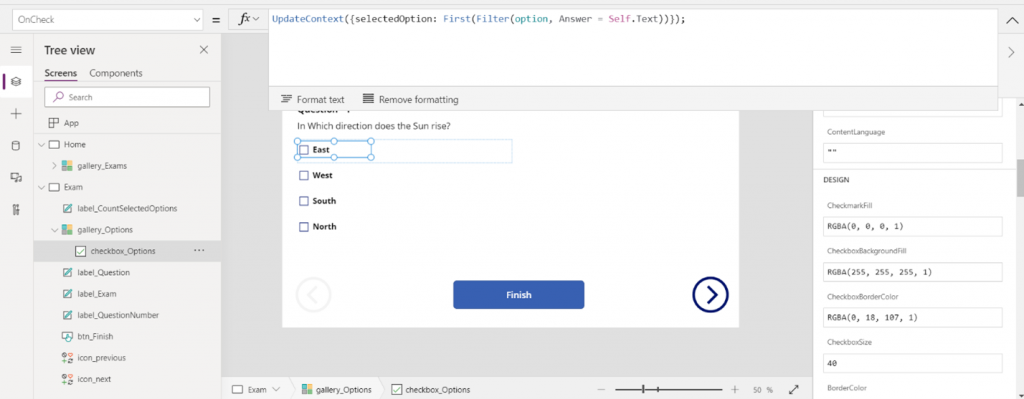Select label_CountSelectedOptions in tree
Image resolution: width=1024 pixels, height=399 pixels.
tap(127, 208)
